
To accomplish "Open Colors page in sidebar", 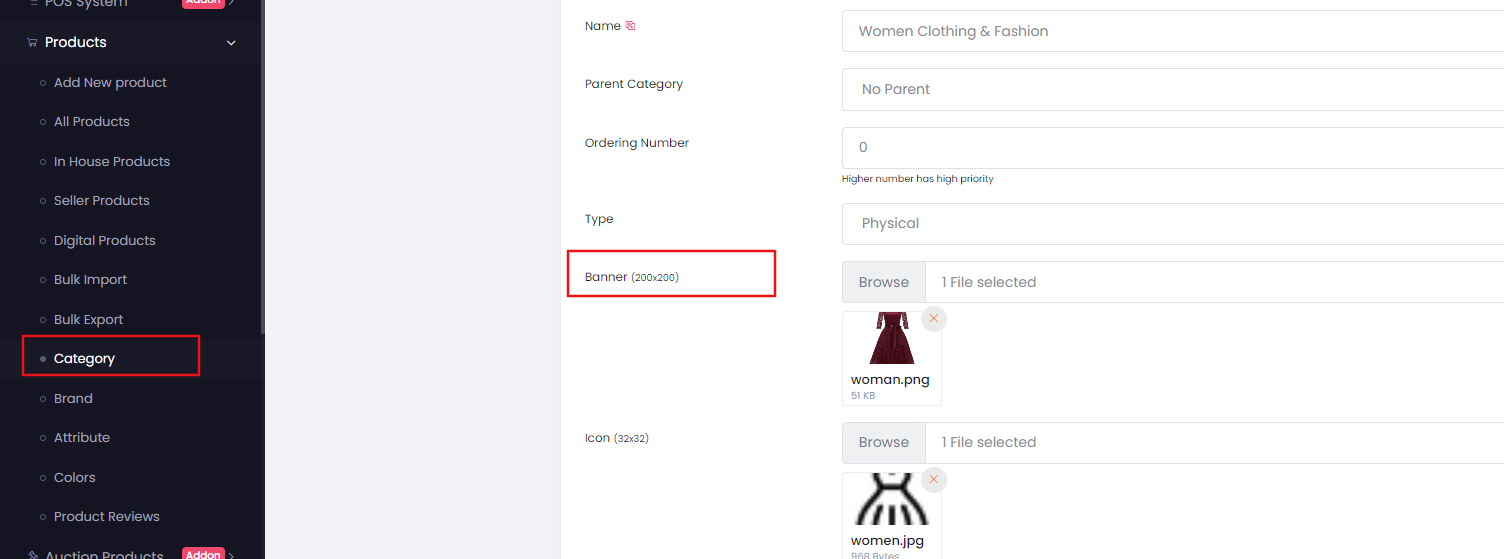I will click(x=75, y=477).
